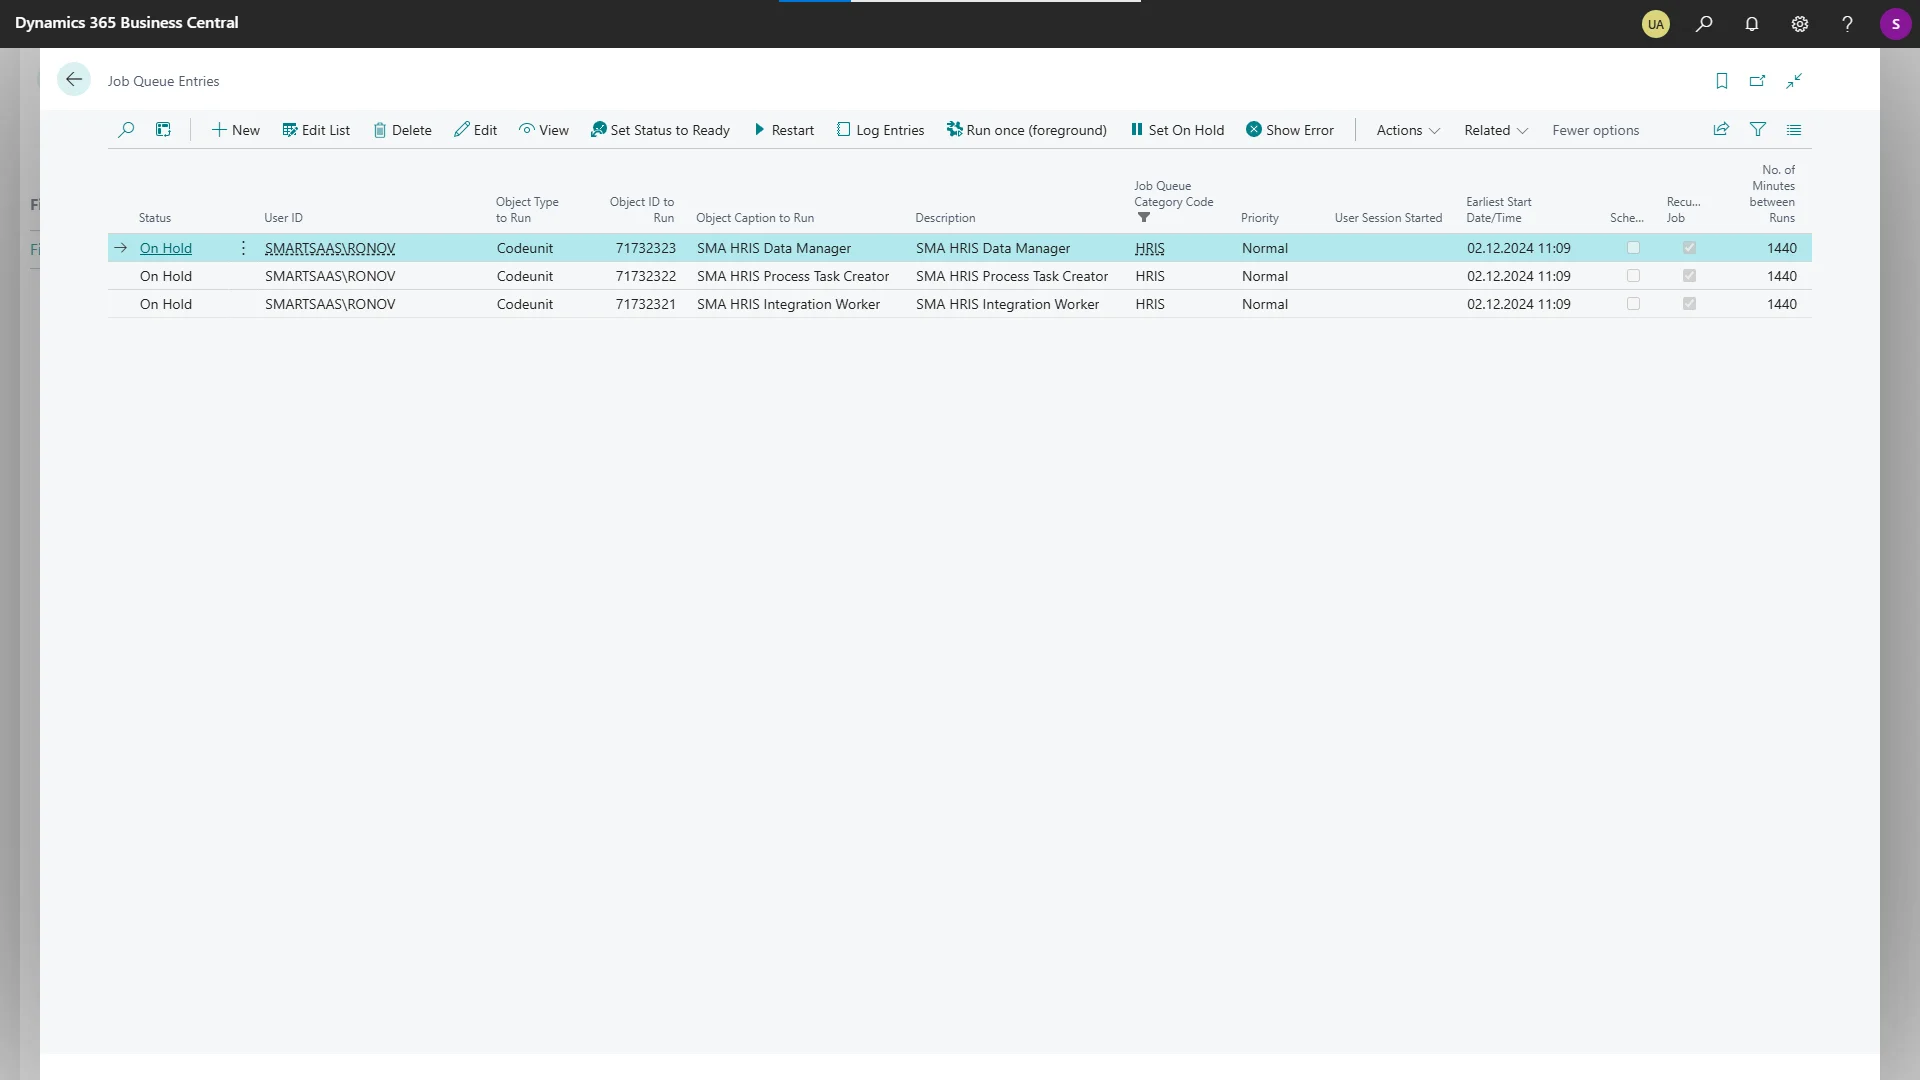
Task: Open the settings gear icon
Action: (1799, 24)
